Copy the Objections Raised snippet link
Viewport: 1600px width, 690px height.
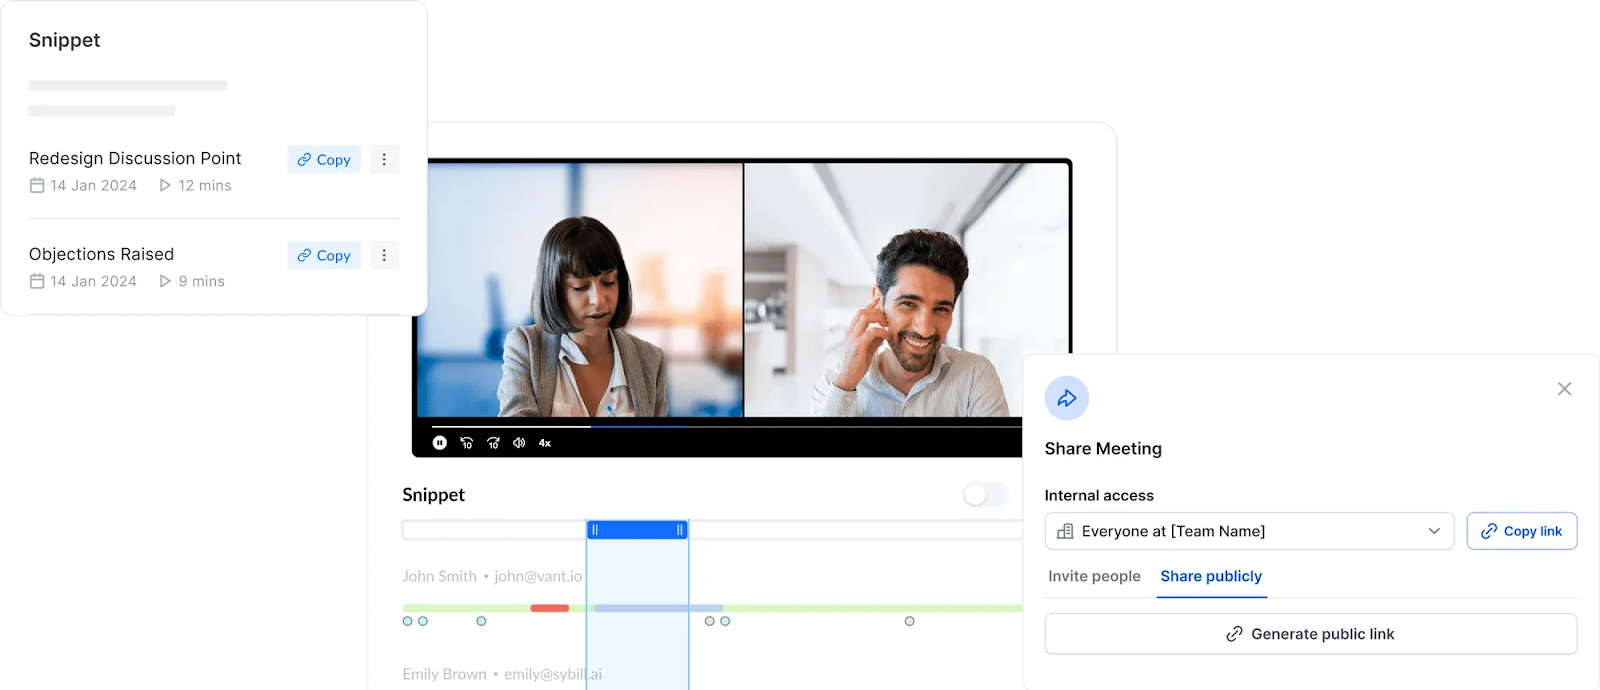[324, 256]
